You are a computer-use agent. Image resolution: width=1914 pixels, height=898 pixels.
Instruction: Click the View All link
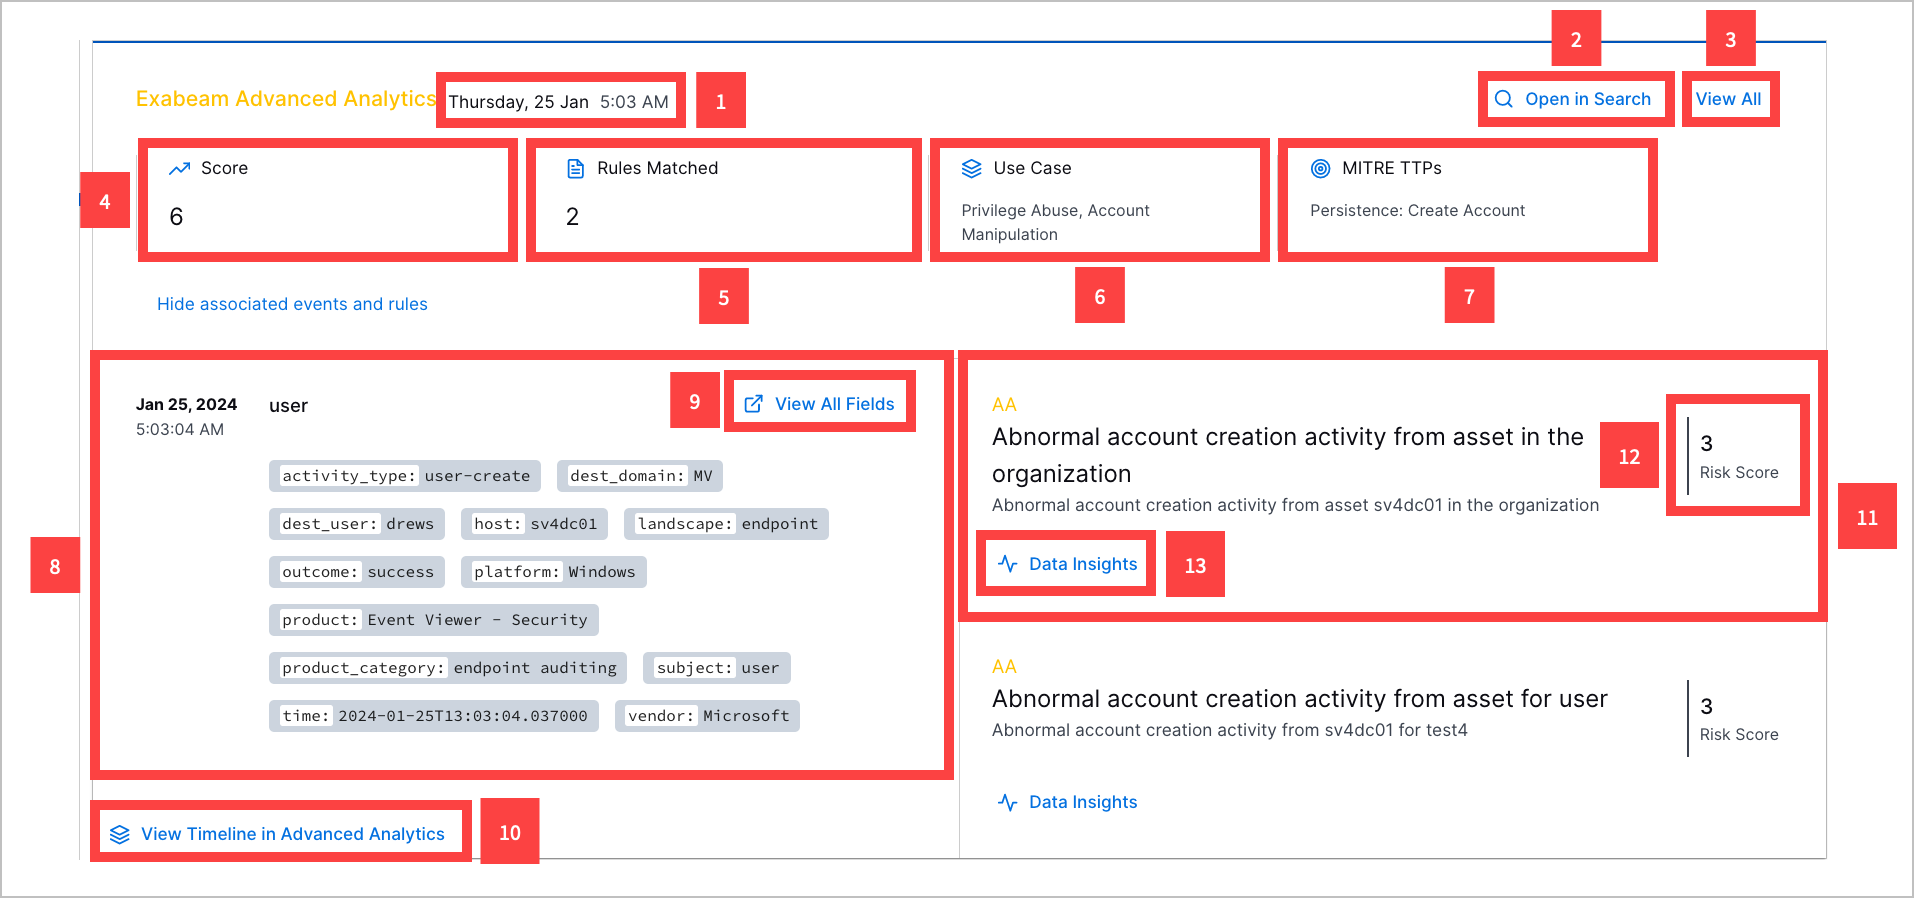click(1728, 99)
